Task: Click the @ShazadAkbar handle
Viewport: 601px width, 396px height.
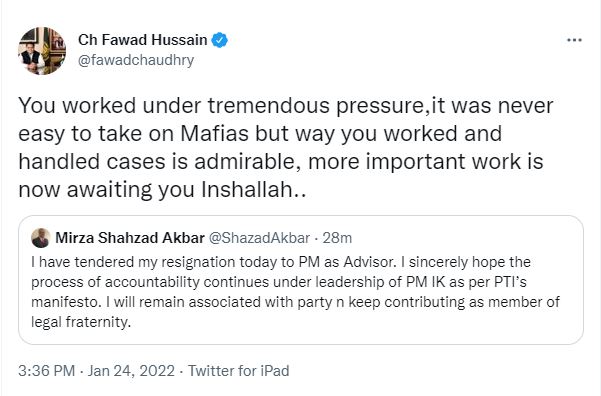Action: (259, 238)
